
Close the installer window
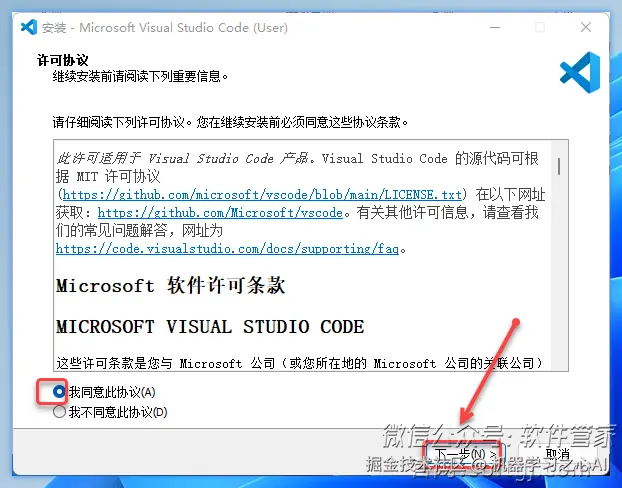586,27
